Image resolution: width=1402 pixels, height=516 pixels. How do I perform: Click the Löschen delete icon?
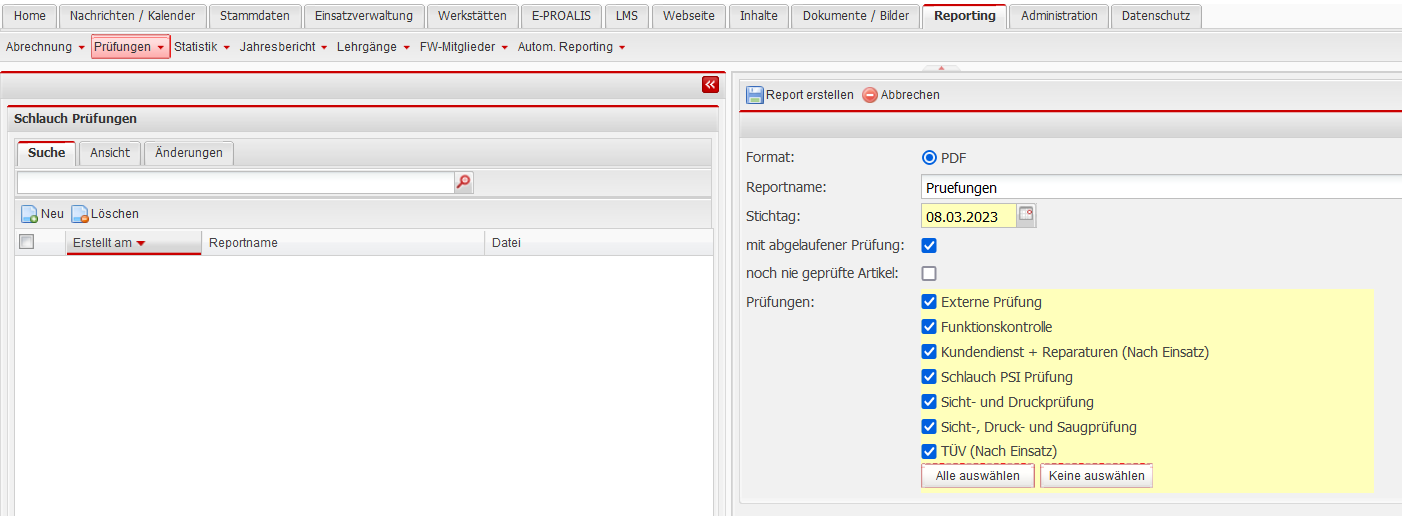click(x=80, y=214)
